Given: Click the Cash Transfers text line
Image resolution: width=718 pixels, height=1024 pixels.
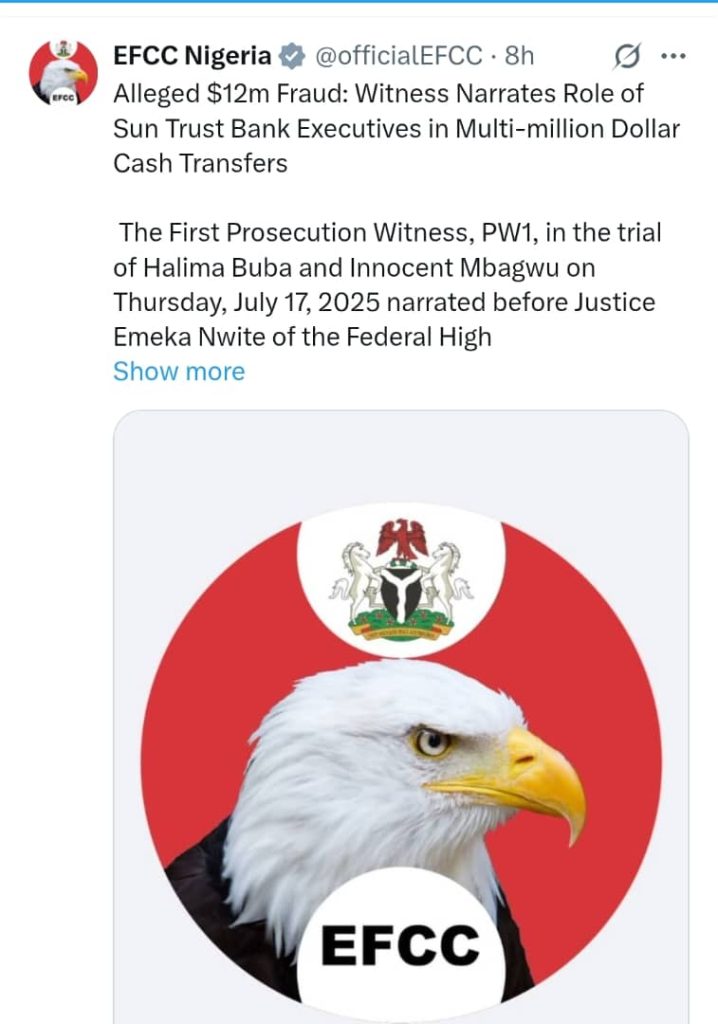Looking at the screenshot, I should (x=200, y=163).
